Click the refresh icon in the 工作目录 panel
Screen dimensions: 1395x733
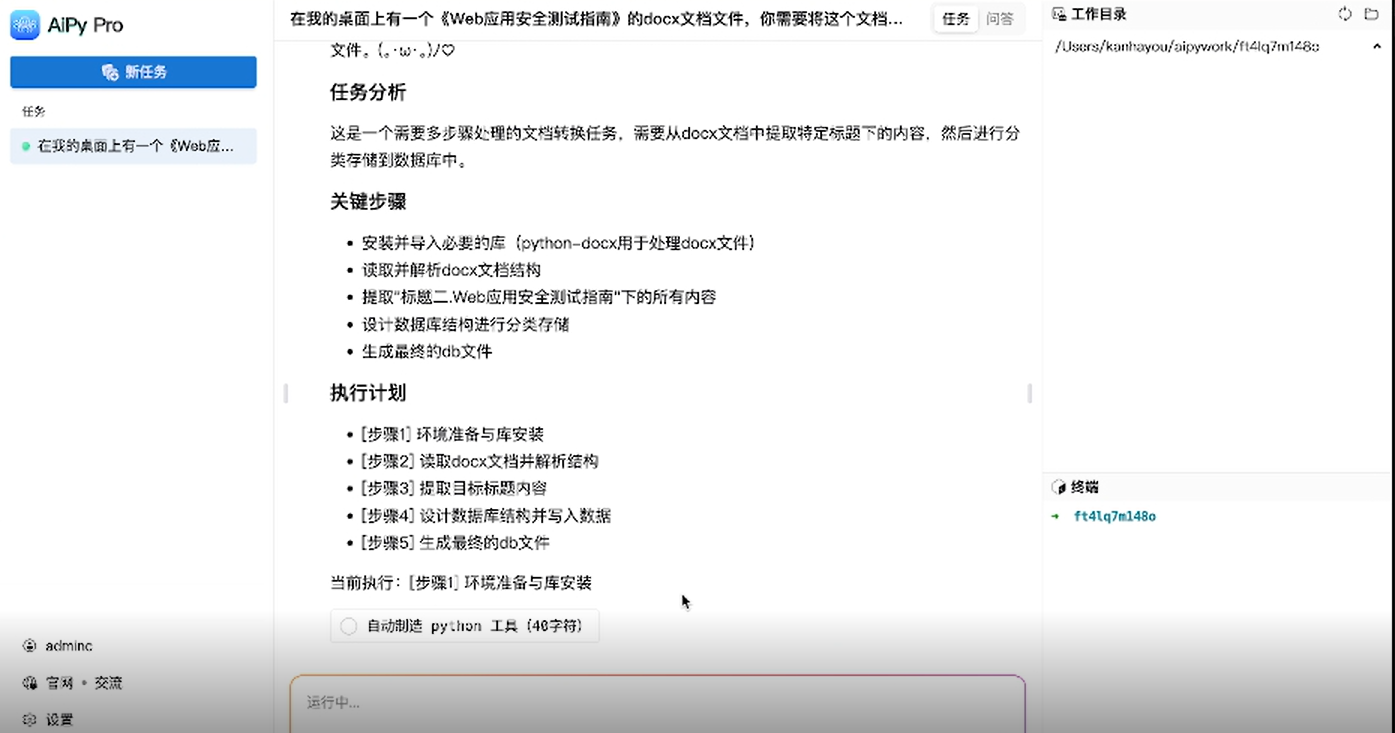[x=1345, y=12]
